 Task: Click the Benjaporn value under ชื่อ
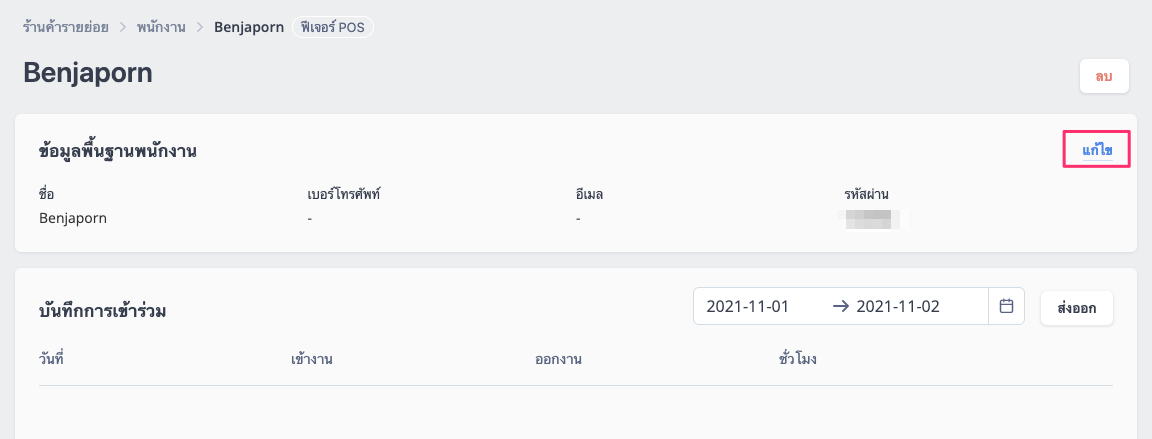[x=73, y=219]
